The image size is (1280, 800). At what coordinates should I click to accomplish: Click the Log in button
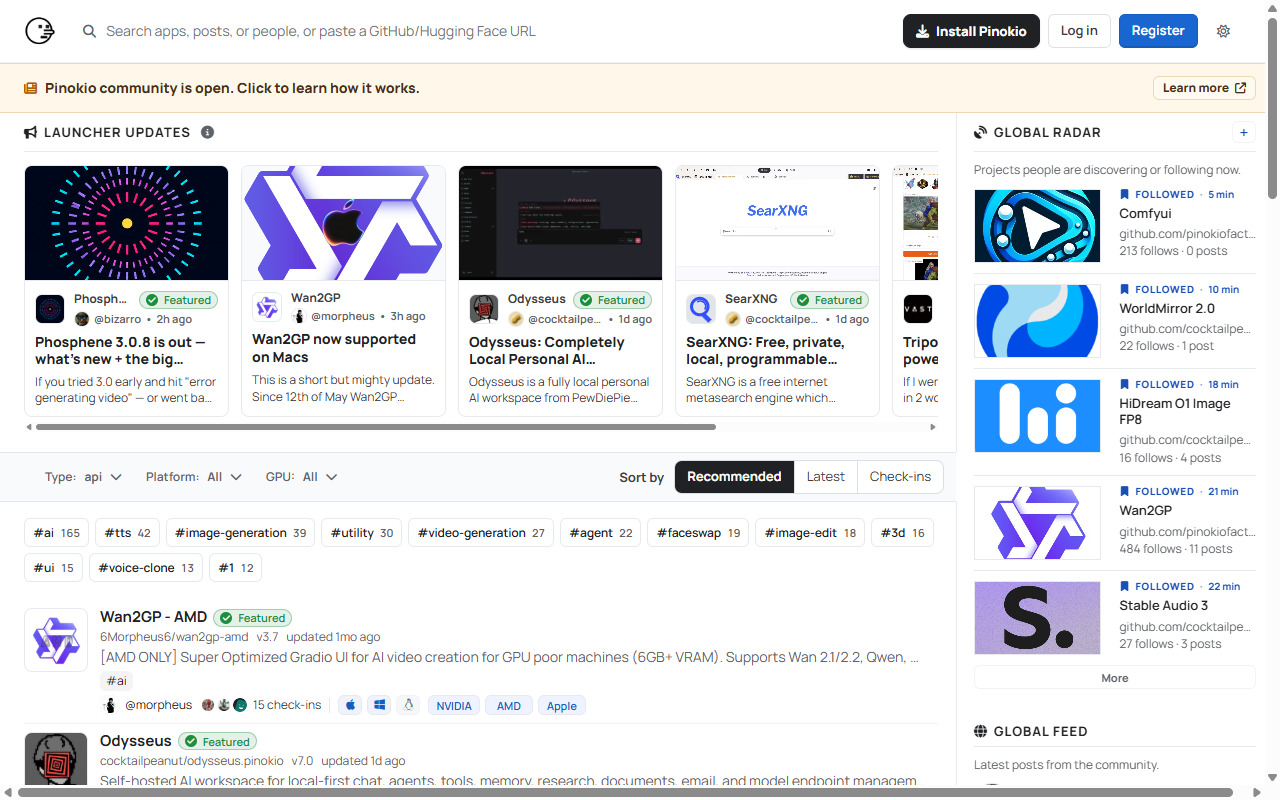1079,31
